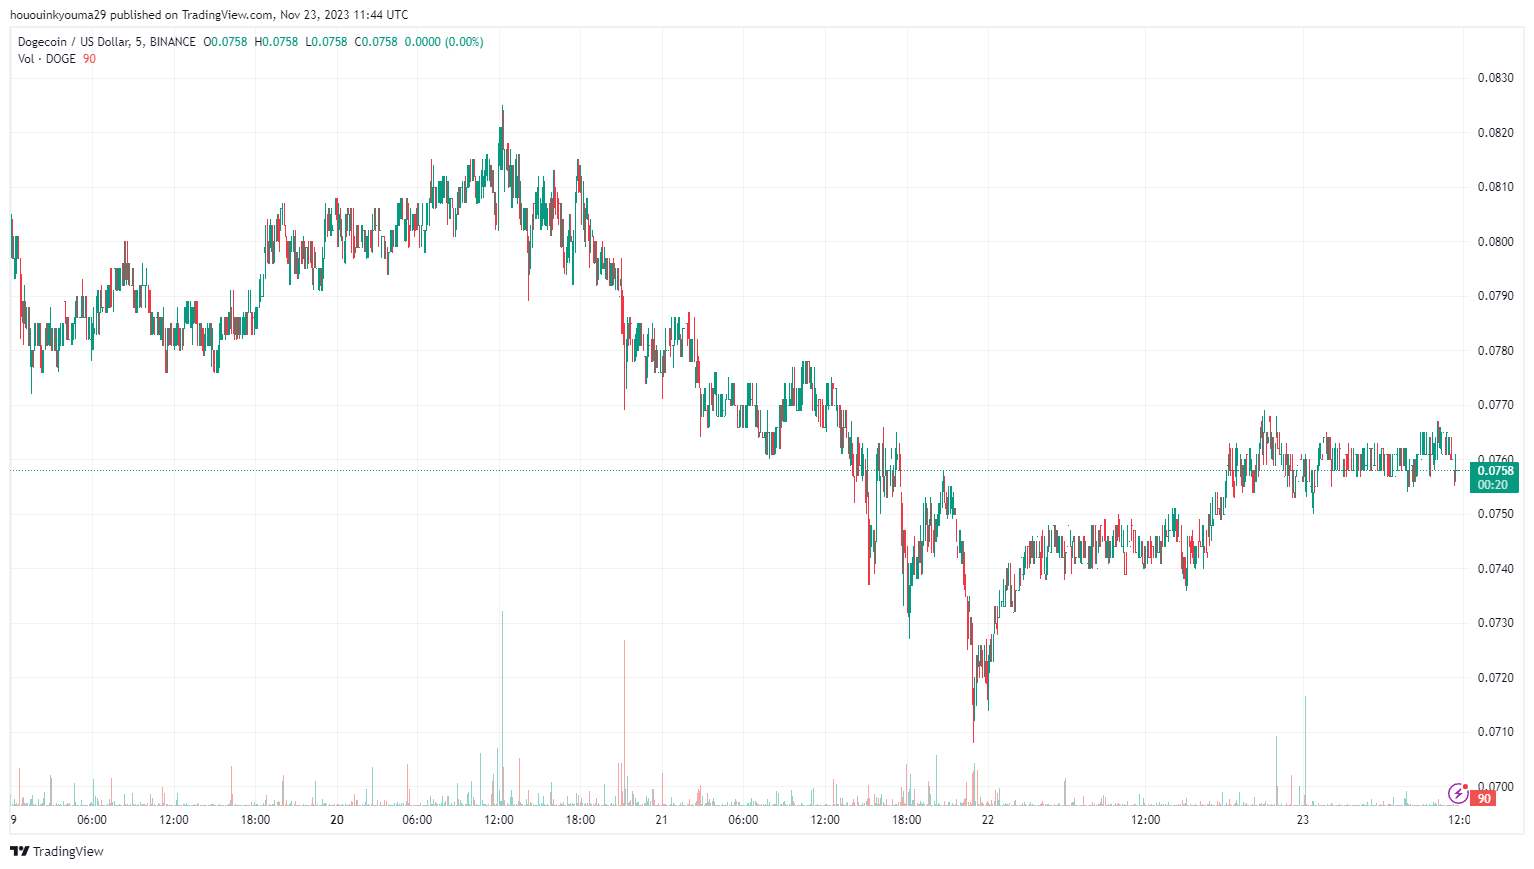Click the date label 20 on time axis
The height and width of the screenshot is (869, 1534).
tap(337, 820)
